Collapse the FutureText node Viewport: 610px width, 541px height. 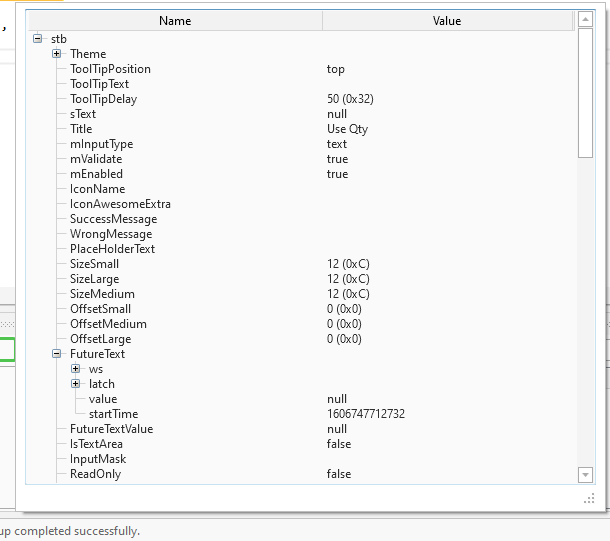pos(57,354)
